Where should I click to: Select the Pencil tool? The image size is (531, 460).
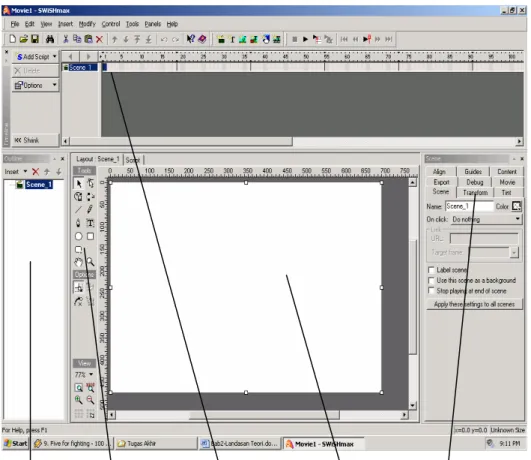[x=90, y=209]
